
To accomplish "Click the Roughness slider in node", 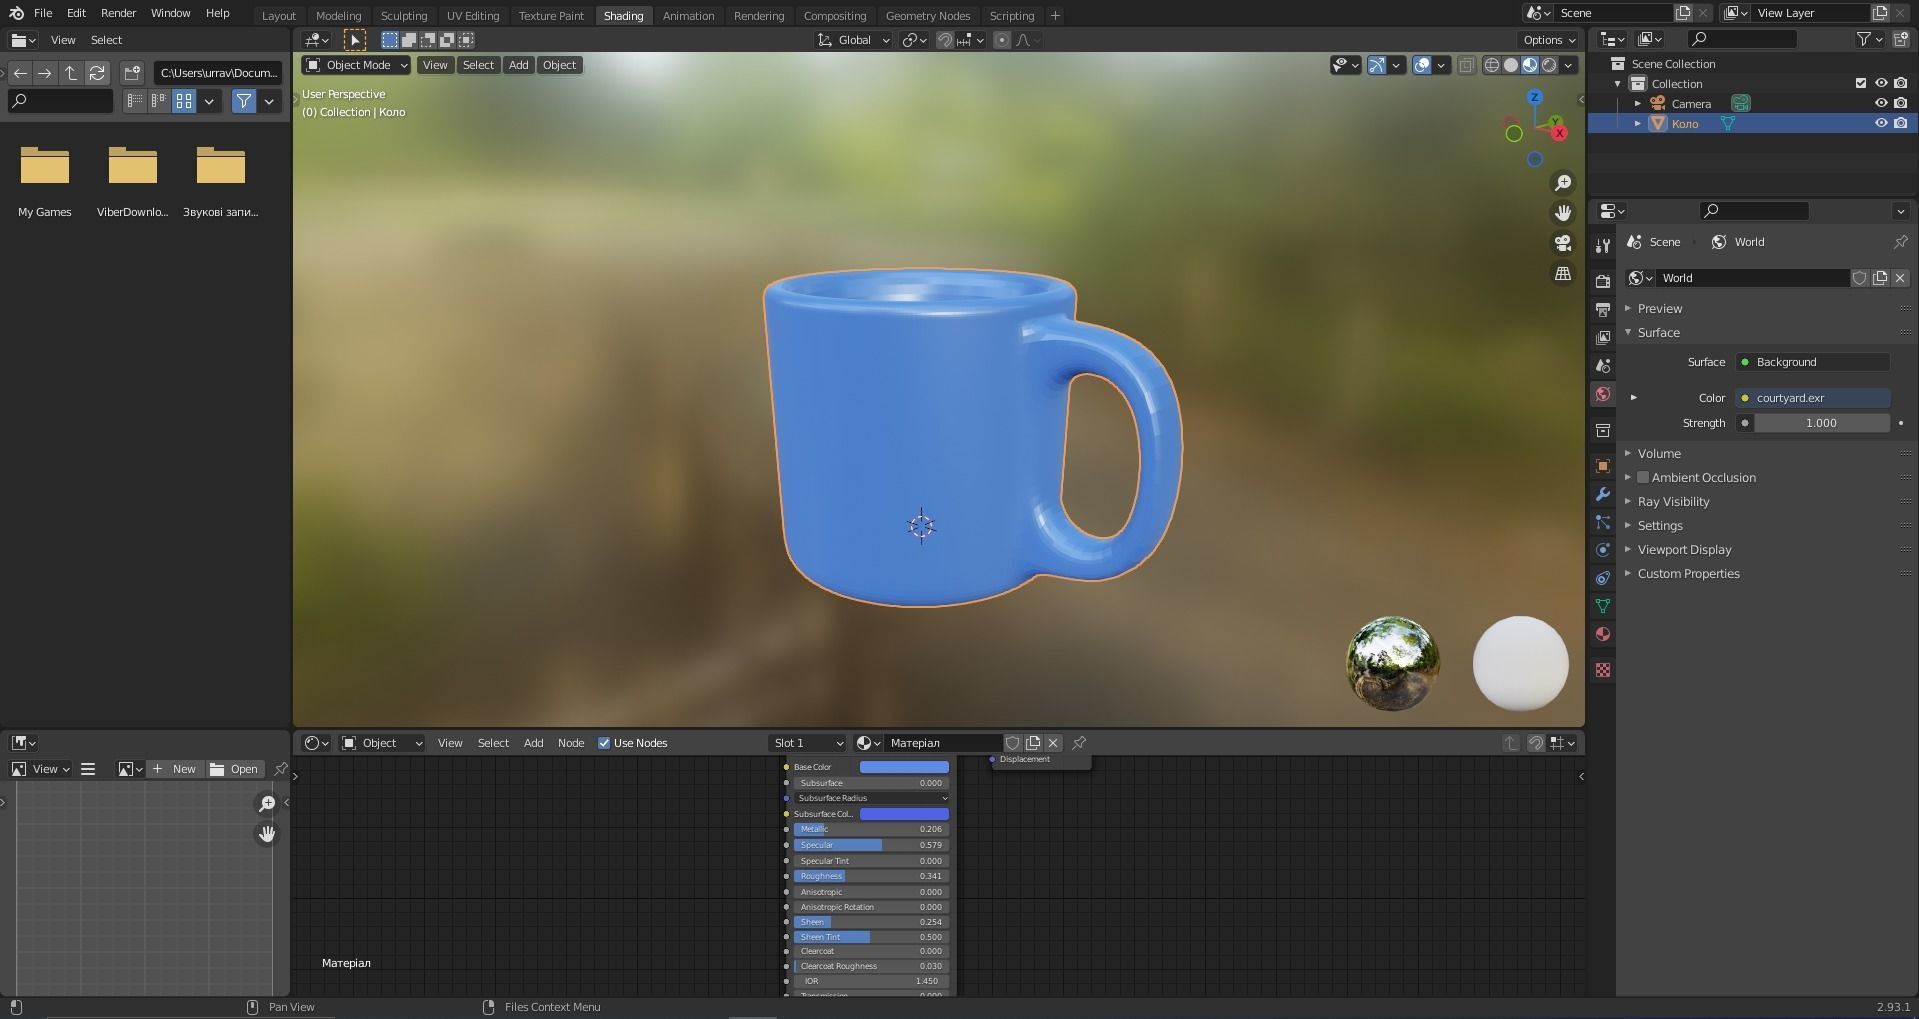I will [x=870, y=876].
